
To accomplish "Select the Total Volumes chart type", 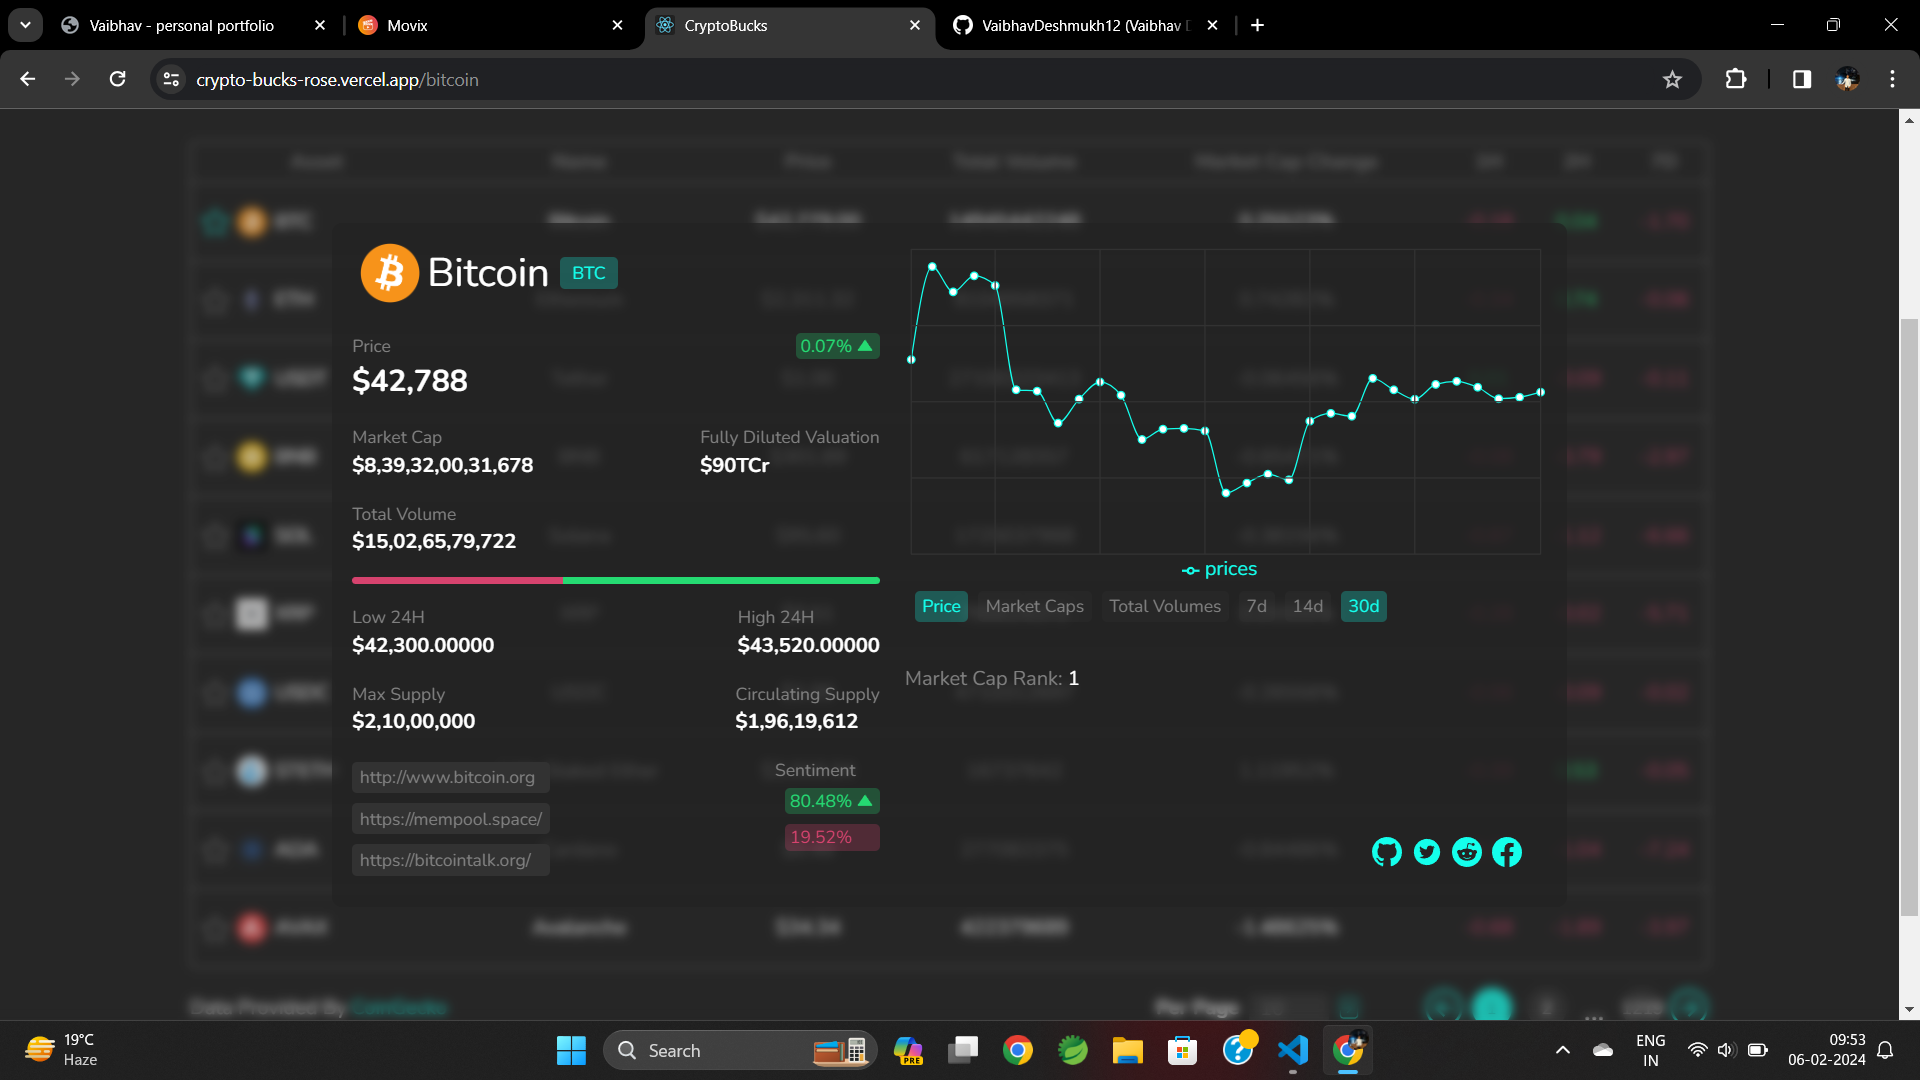I will [x=1165, y=606].
